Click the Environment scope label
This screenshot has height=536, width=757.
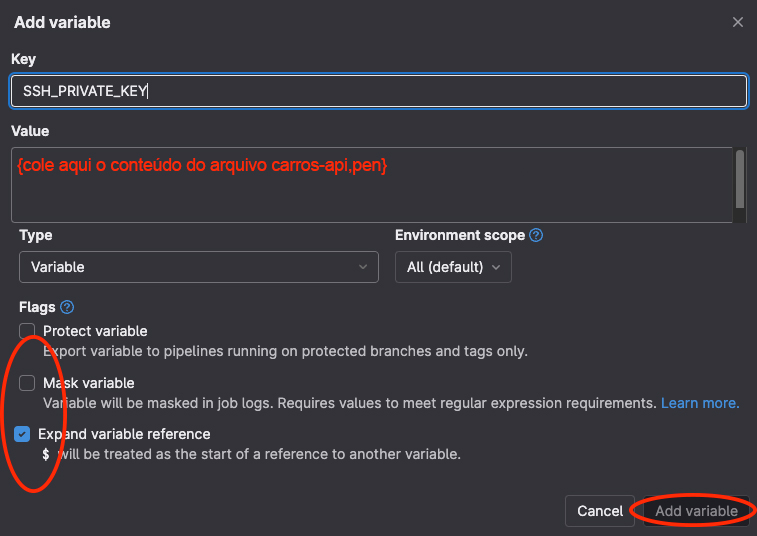[459, 235]
